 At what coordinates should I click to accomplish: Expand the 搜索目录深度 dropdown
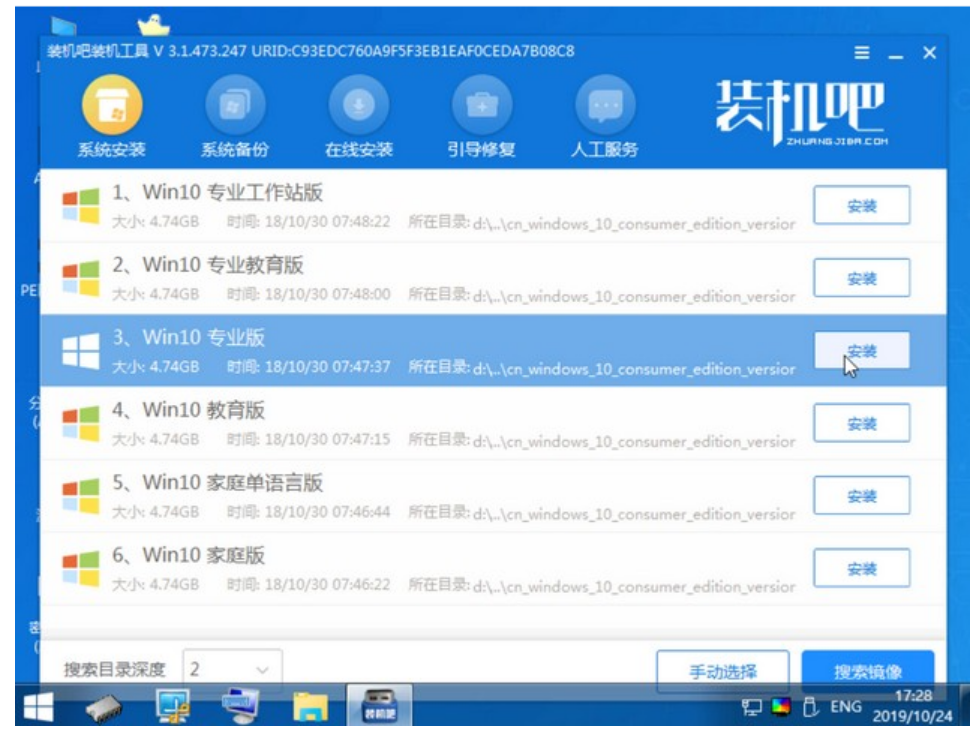(232, 669)
